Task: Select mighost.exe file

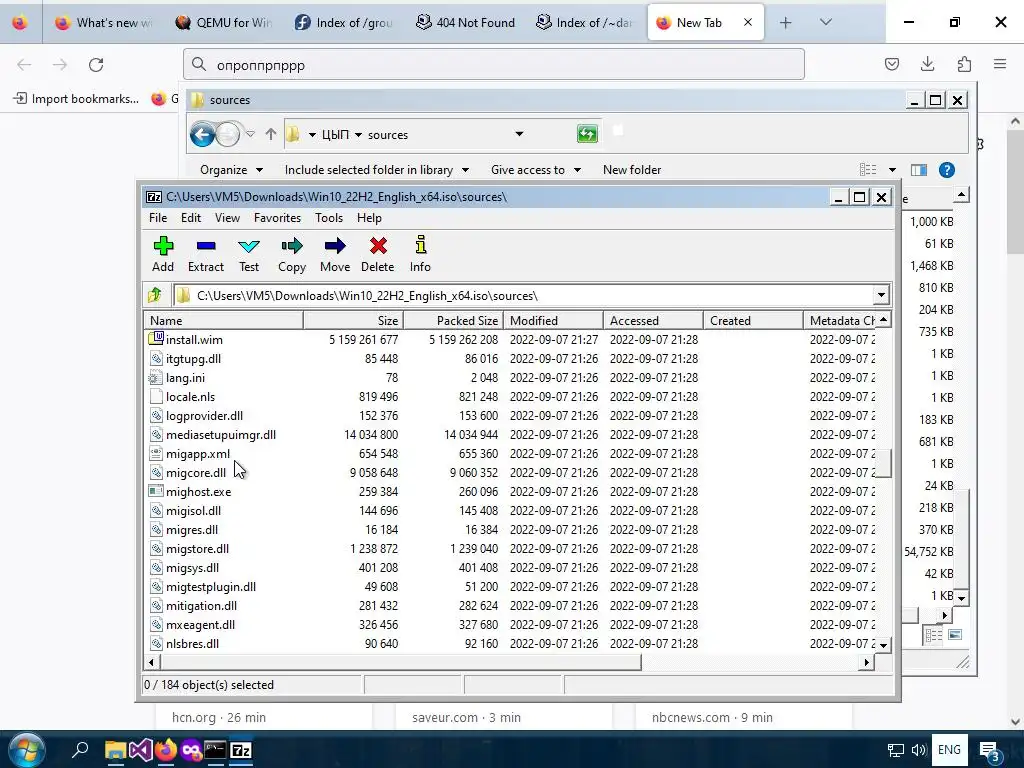Action: click(x=509, y=491)
